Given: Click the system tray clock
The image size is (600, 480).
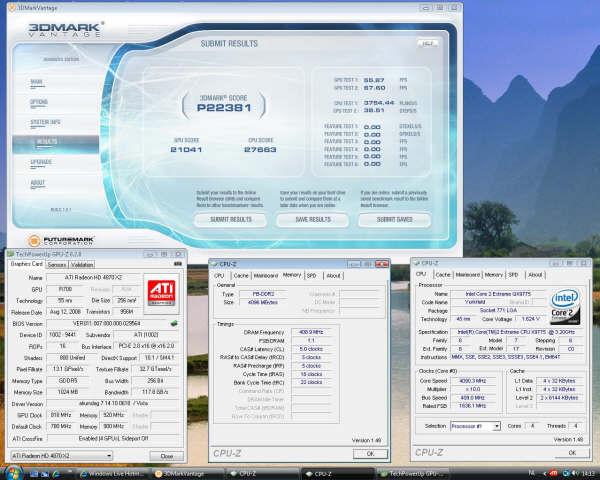Looking at the screenshot, I should point(589,474).
